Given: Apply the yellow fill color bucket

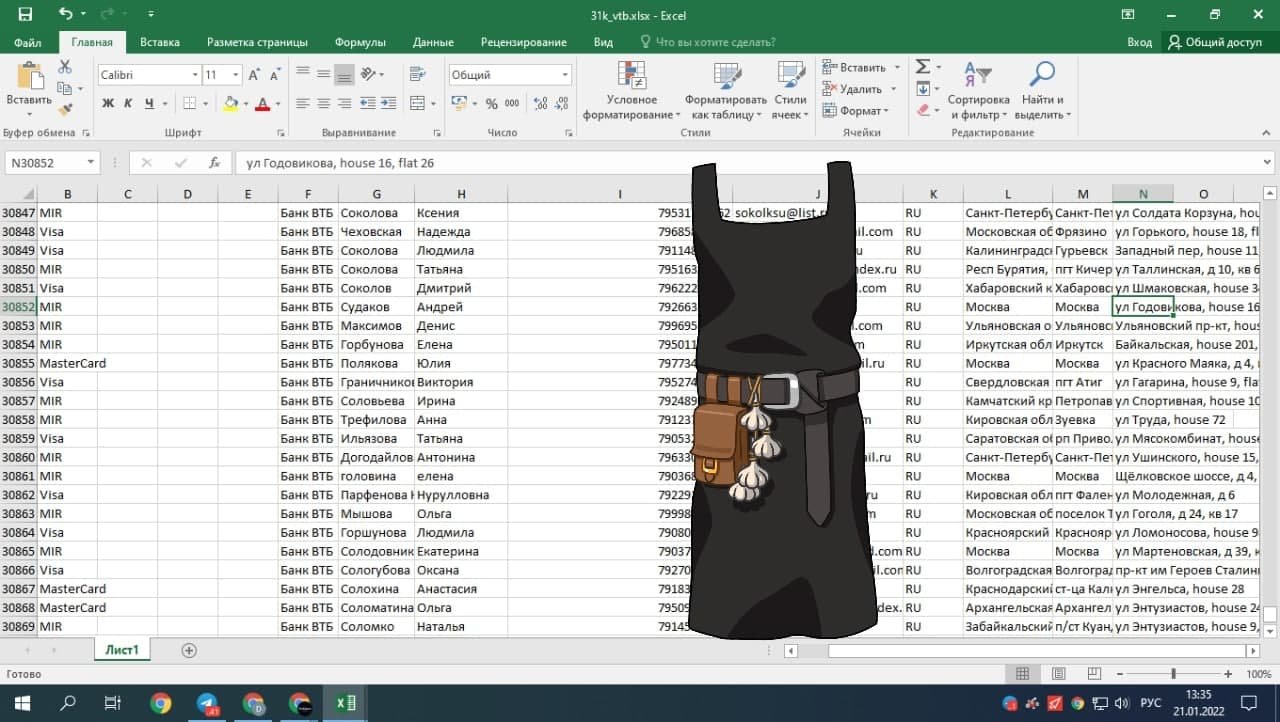Looking at the screenshot, I should point(231,103).
